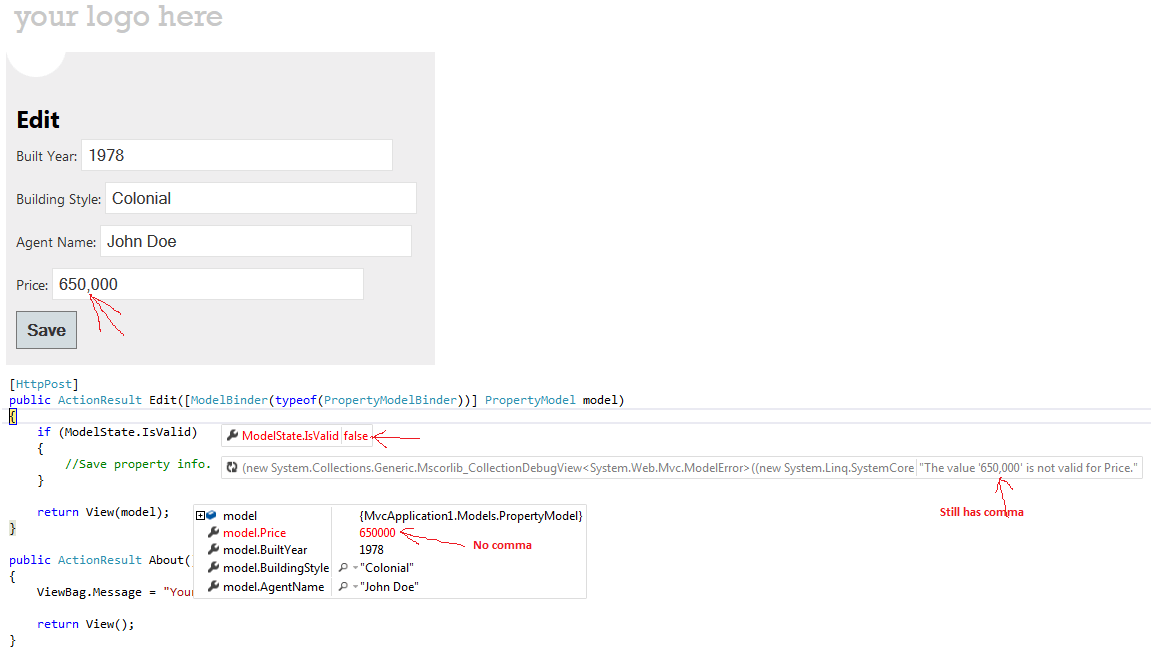1157x666 pixels.
Task: Open the visualizer dropdown beside "Colonial"
Action: tap(354, 568)
